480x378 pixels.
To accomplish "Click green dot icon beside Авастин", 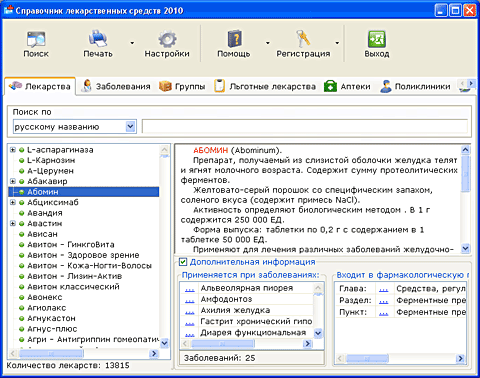I will pos(21,223).
